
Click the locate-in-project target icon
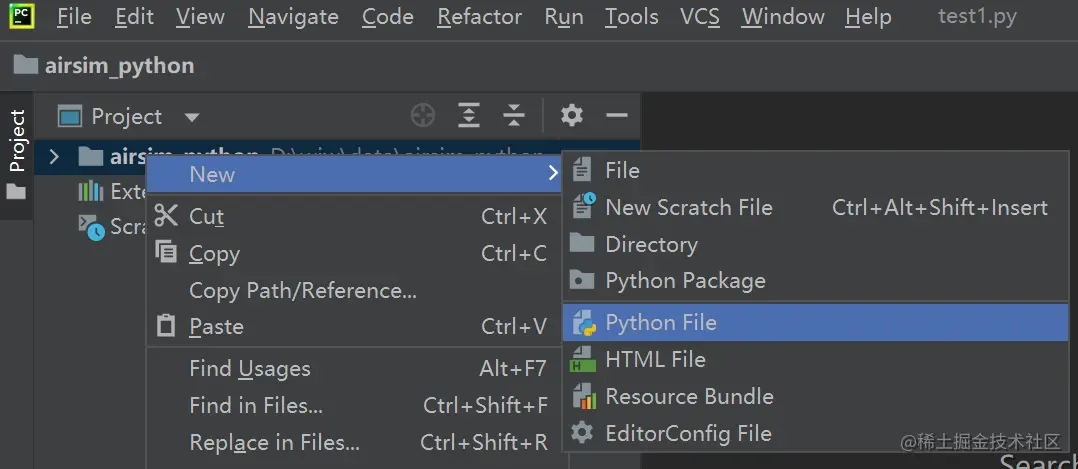[423, 116]
